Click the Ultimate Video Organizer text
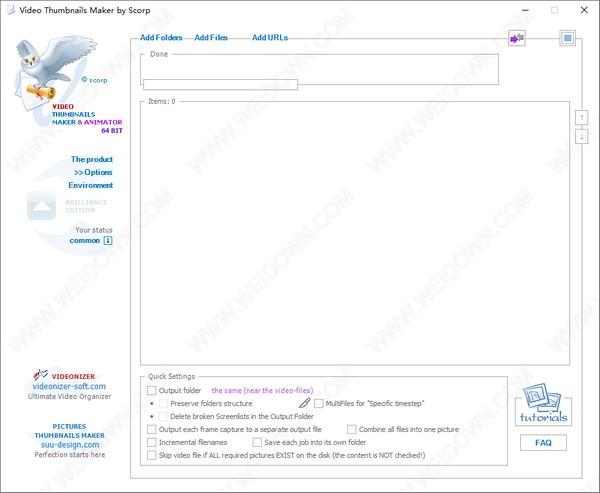The image size is (600, 493). coord(70,397)
